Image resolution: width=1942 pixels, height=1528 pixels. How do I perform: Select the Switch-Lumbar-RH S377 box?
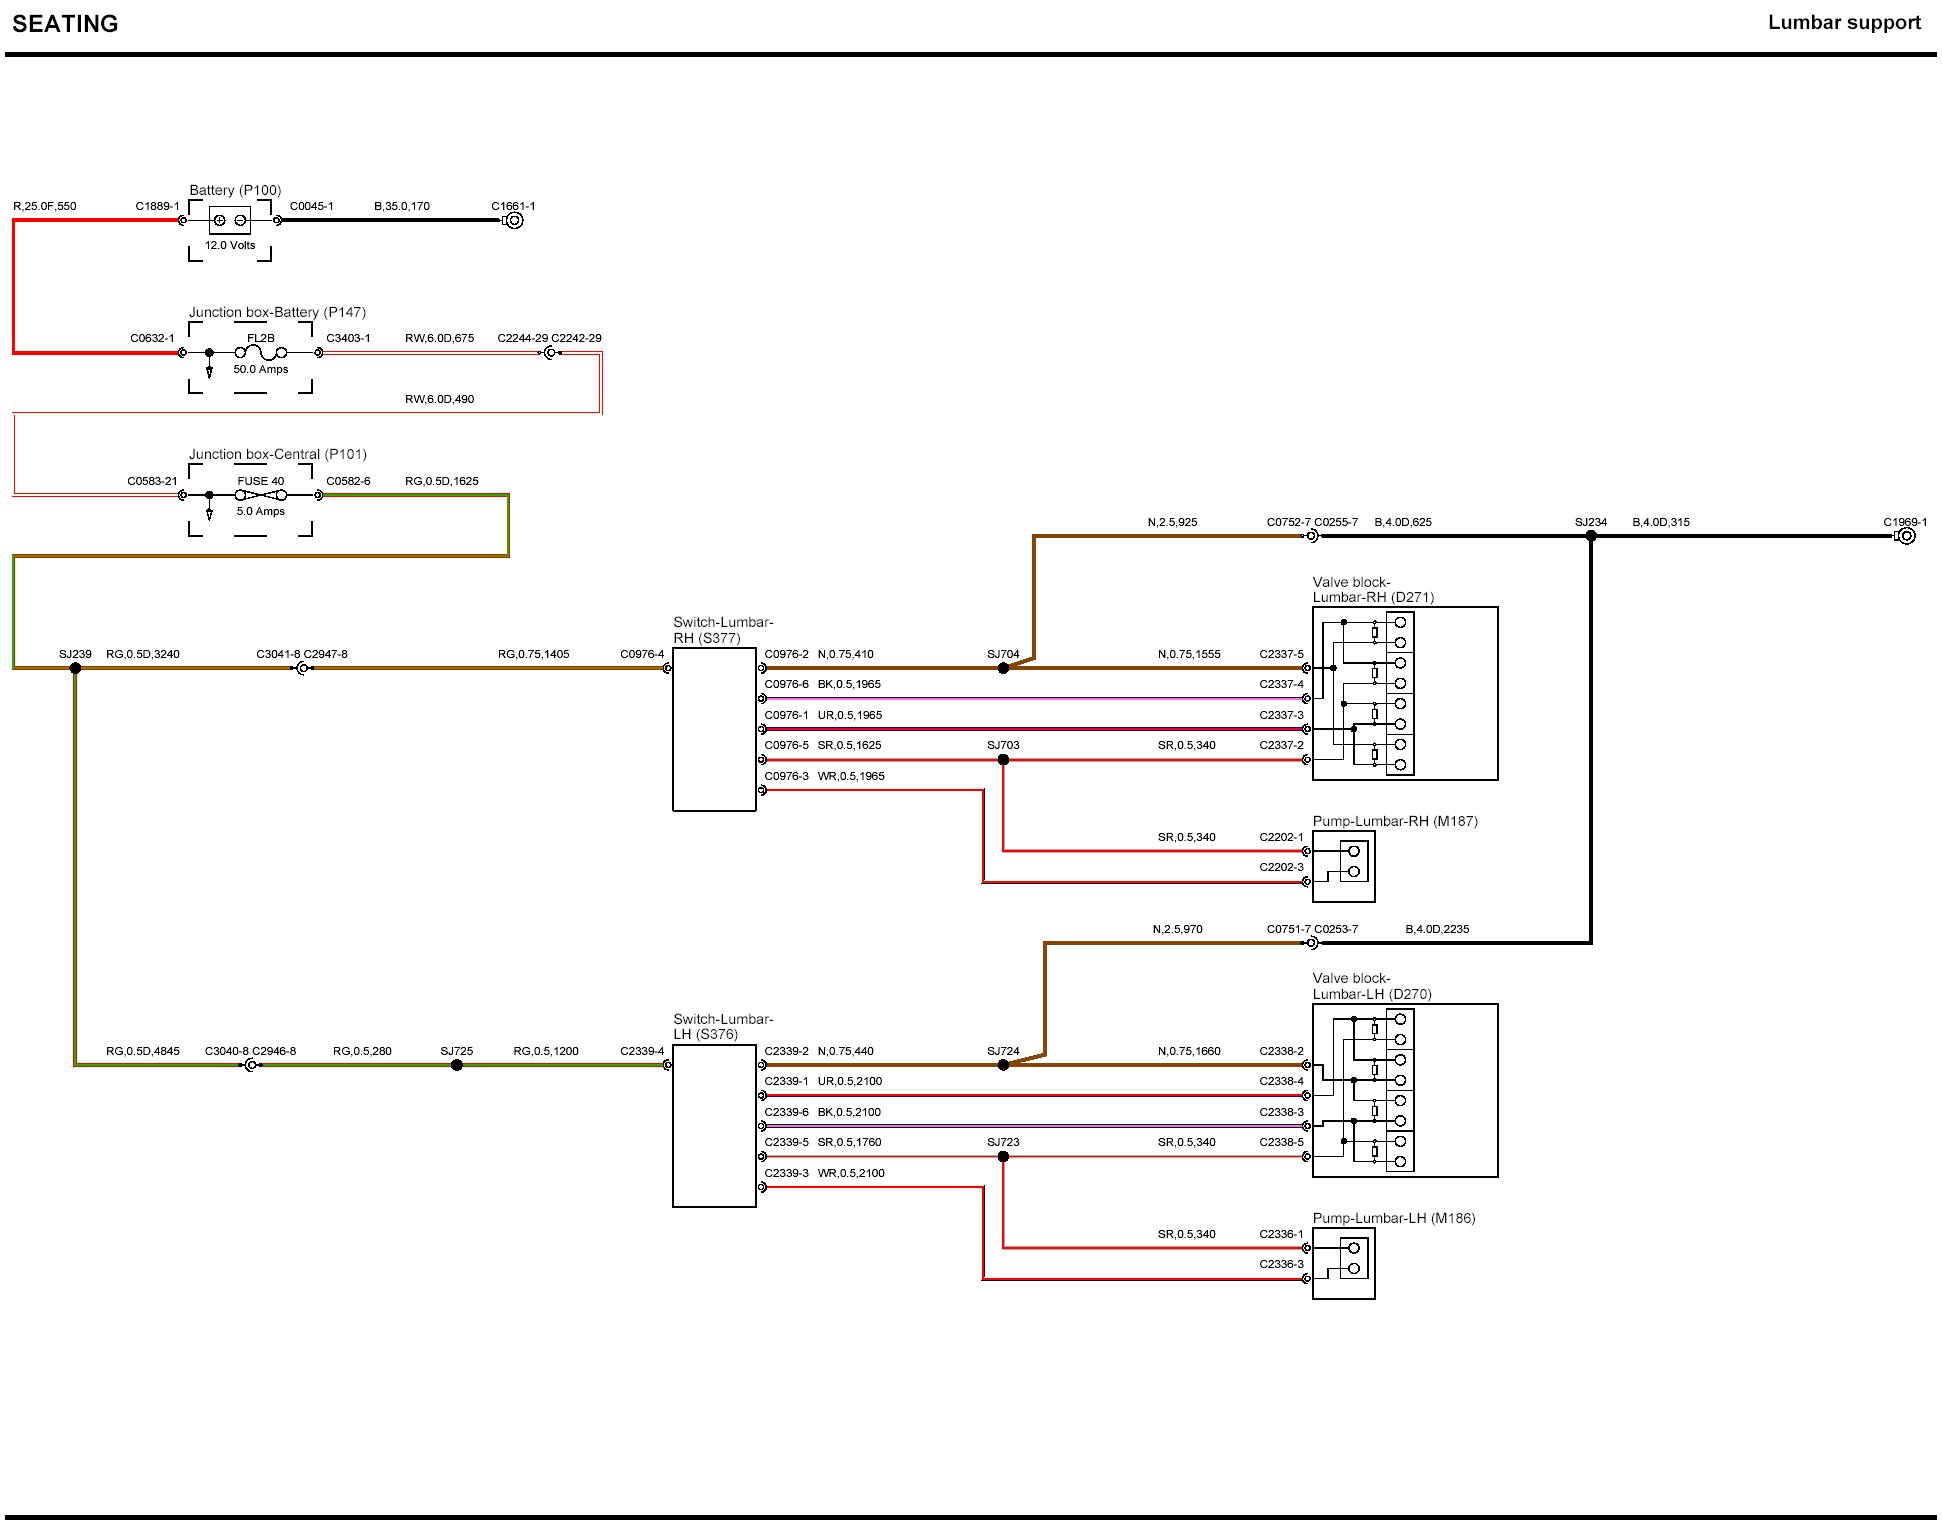tap(714, 729)
